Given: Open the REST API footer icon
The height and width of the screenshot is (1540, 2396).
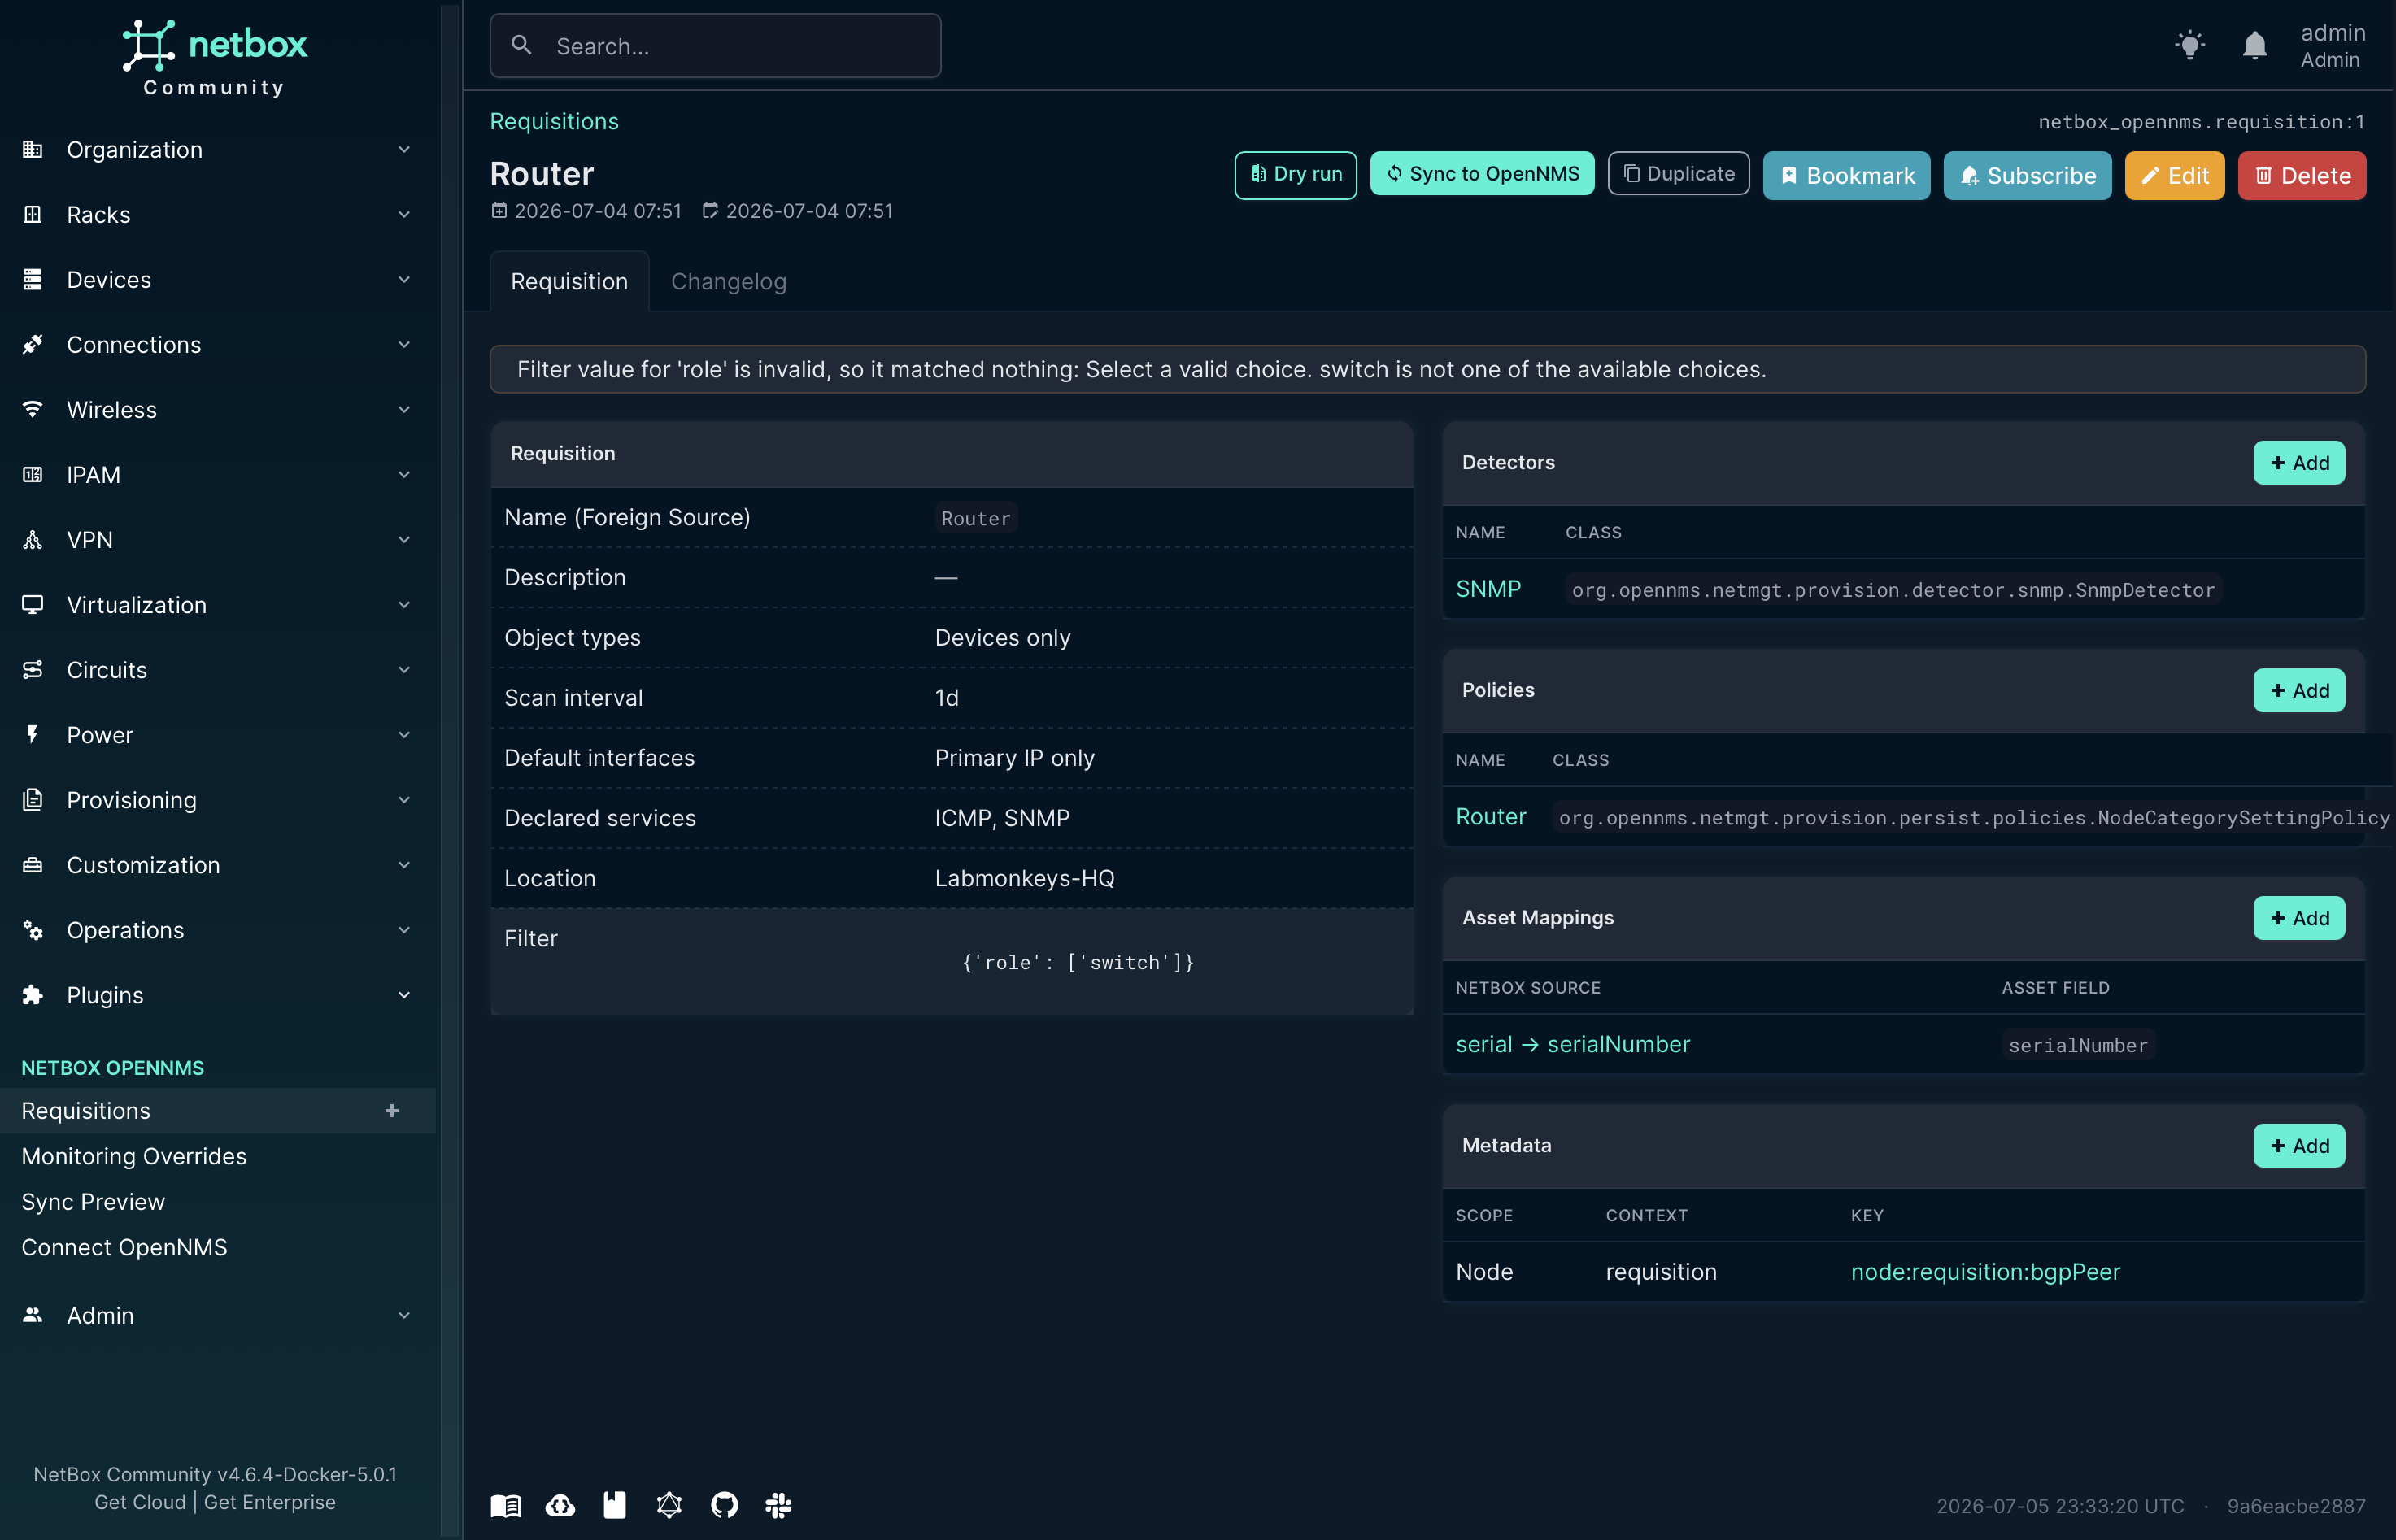Looking at the screenshot, I should coord(615,1505).
